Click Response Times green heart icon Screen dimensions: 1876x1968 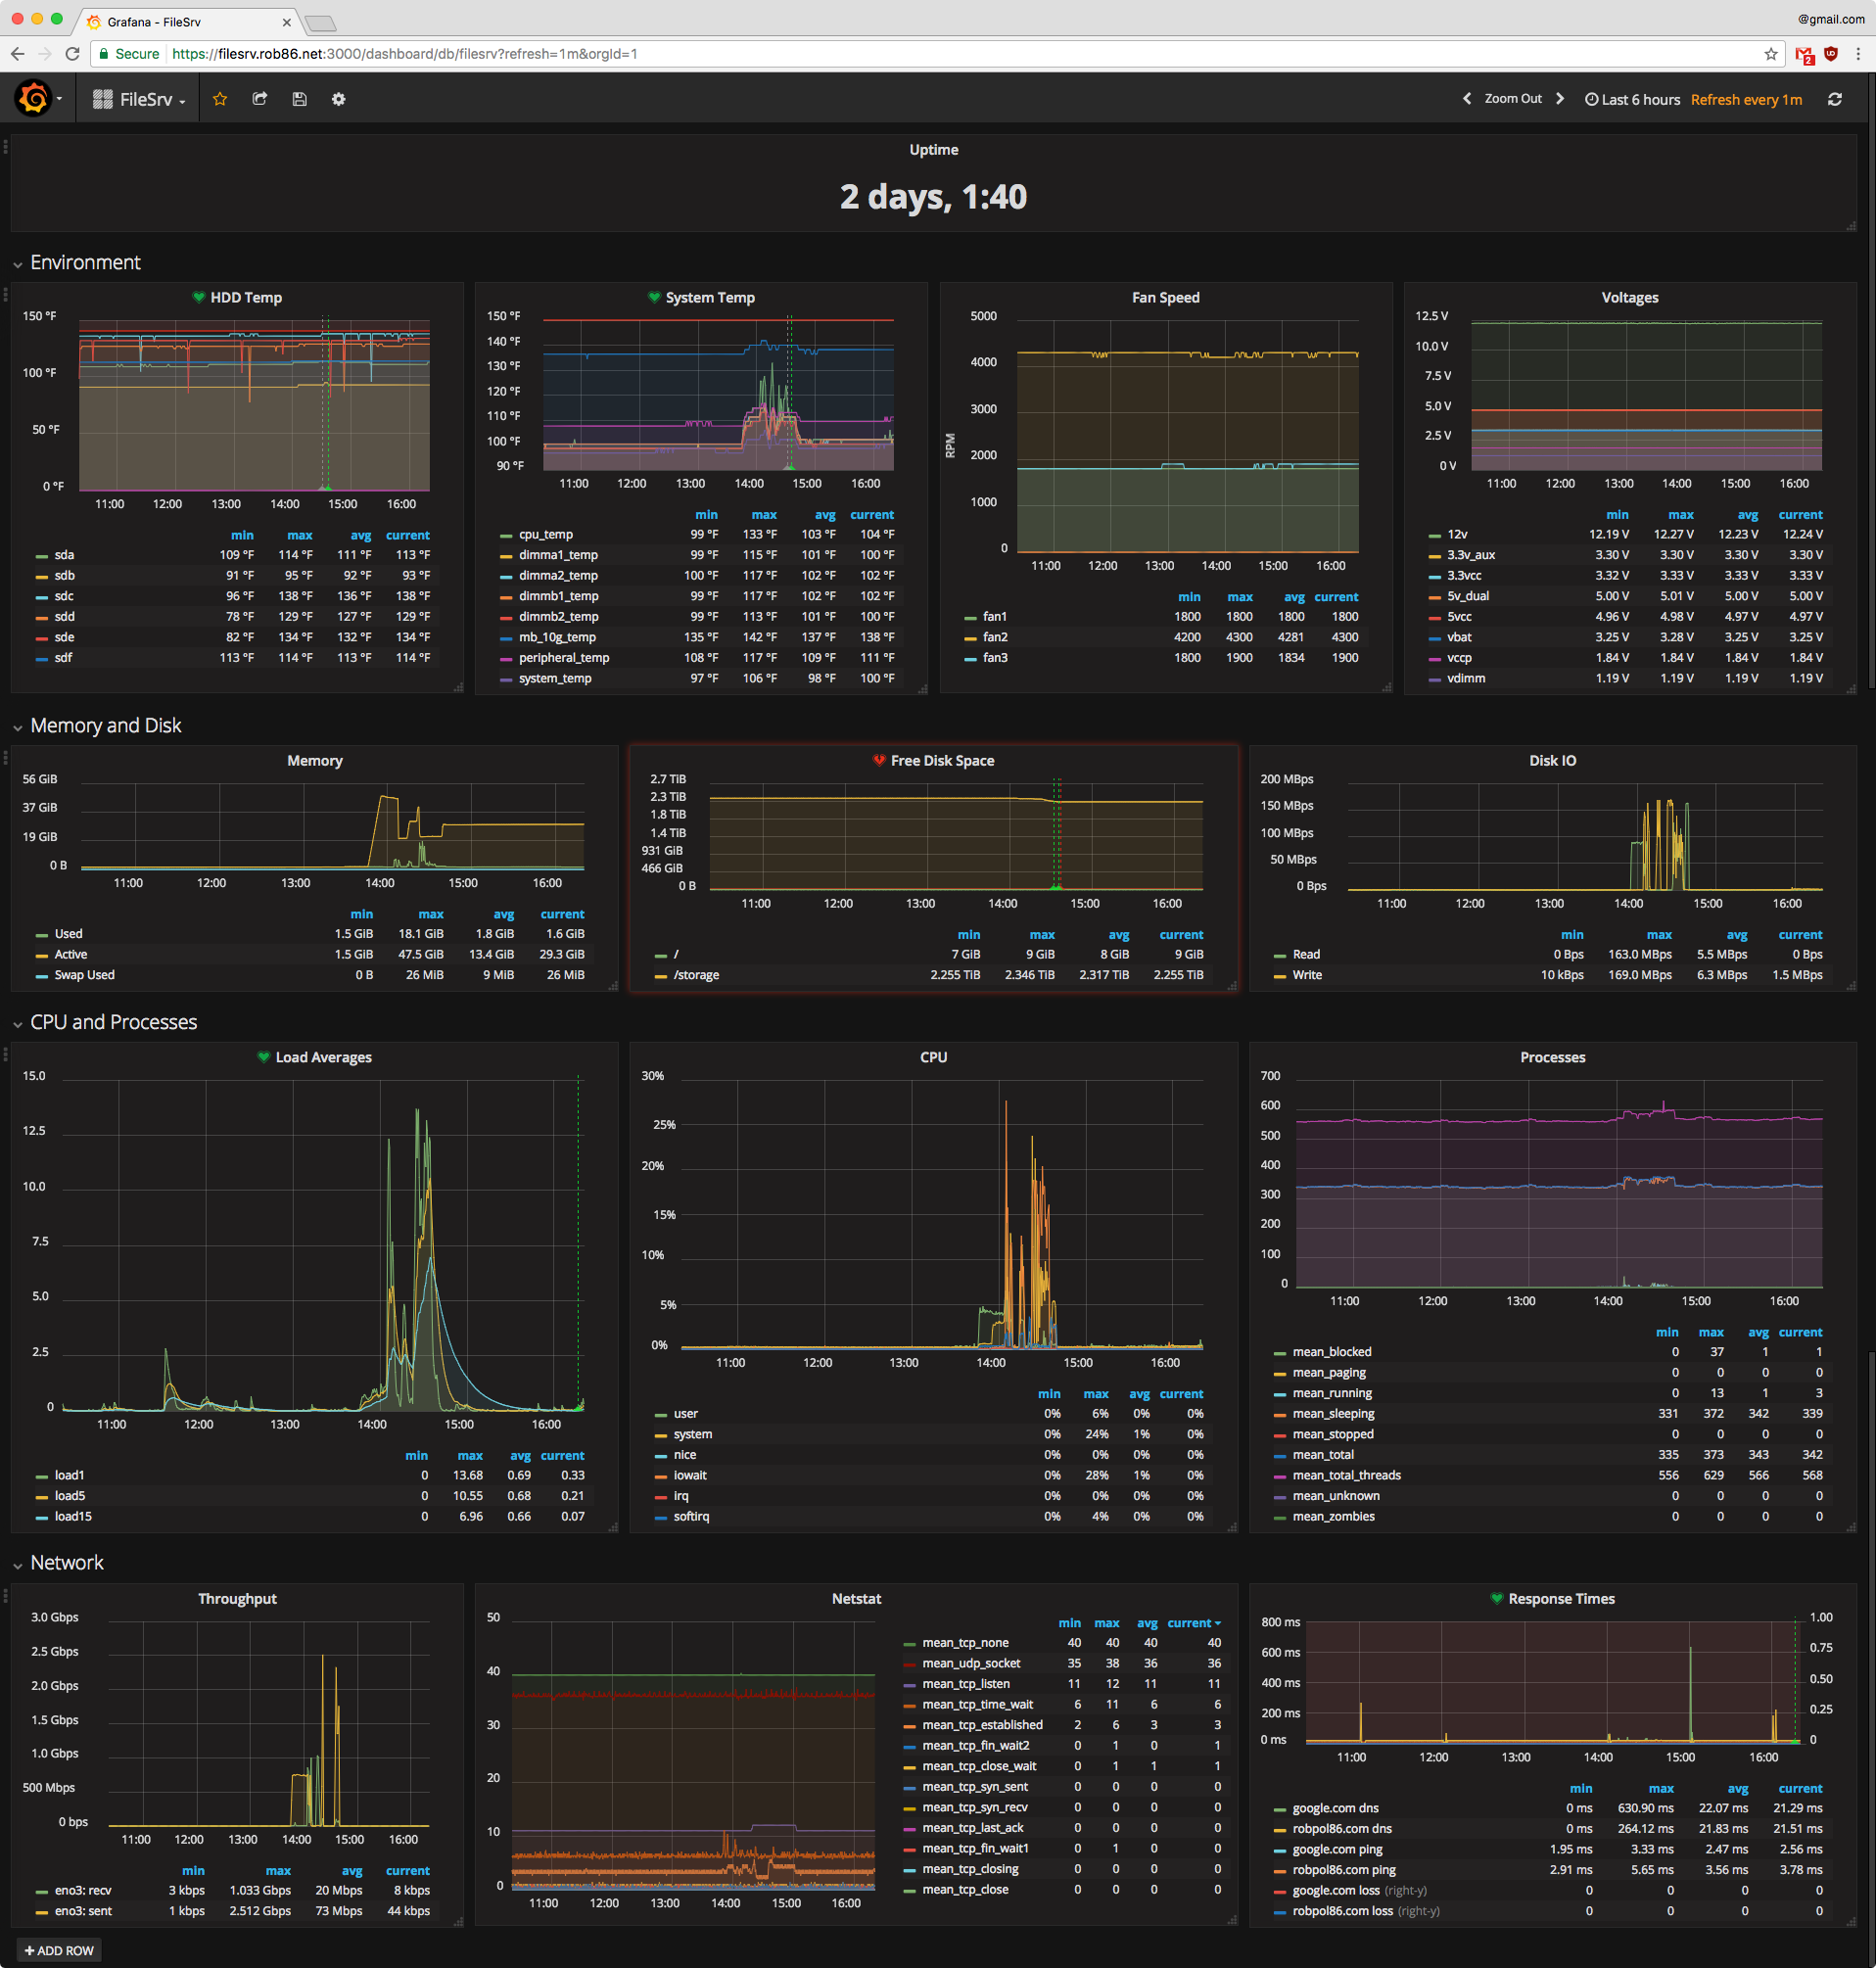click(1497, 1598)
